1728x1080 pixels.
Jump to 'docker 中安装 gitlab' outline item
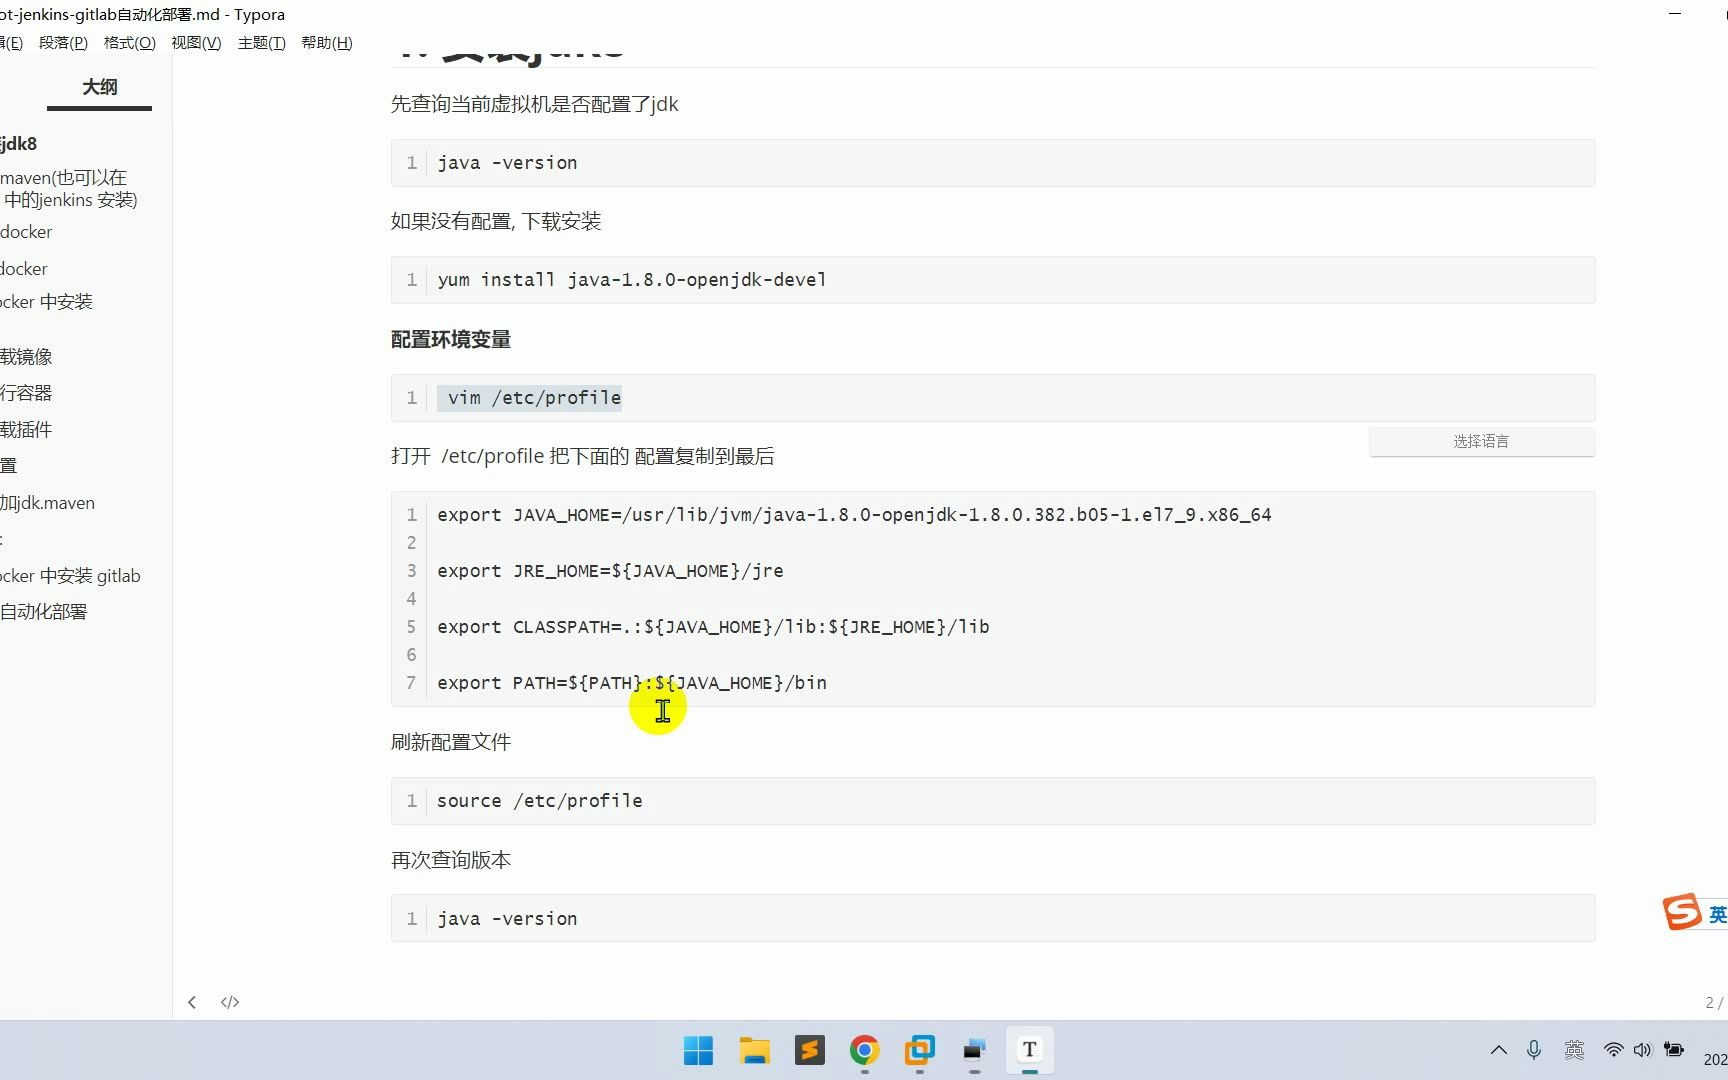coord(70,576)
